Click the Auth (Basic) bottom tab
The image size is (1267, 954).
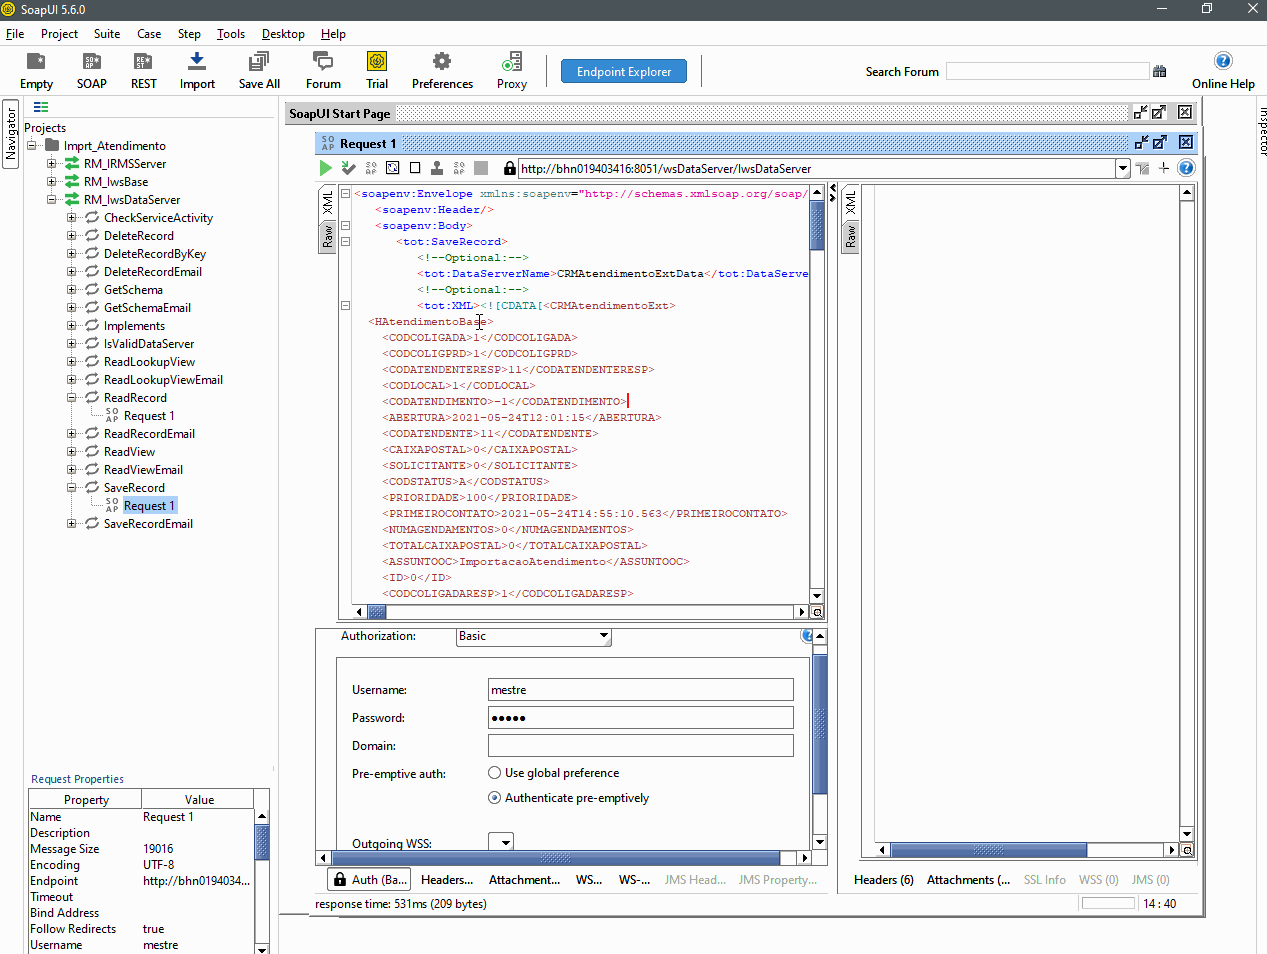370,880
